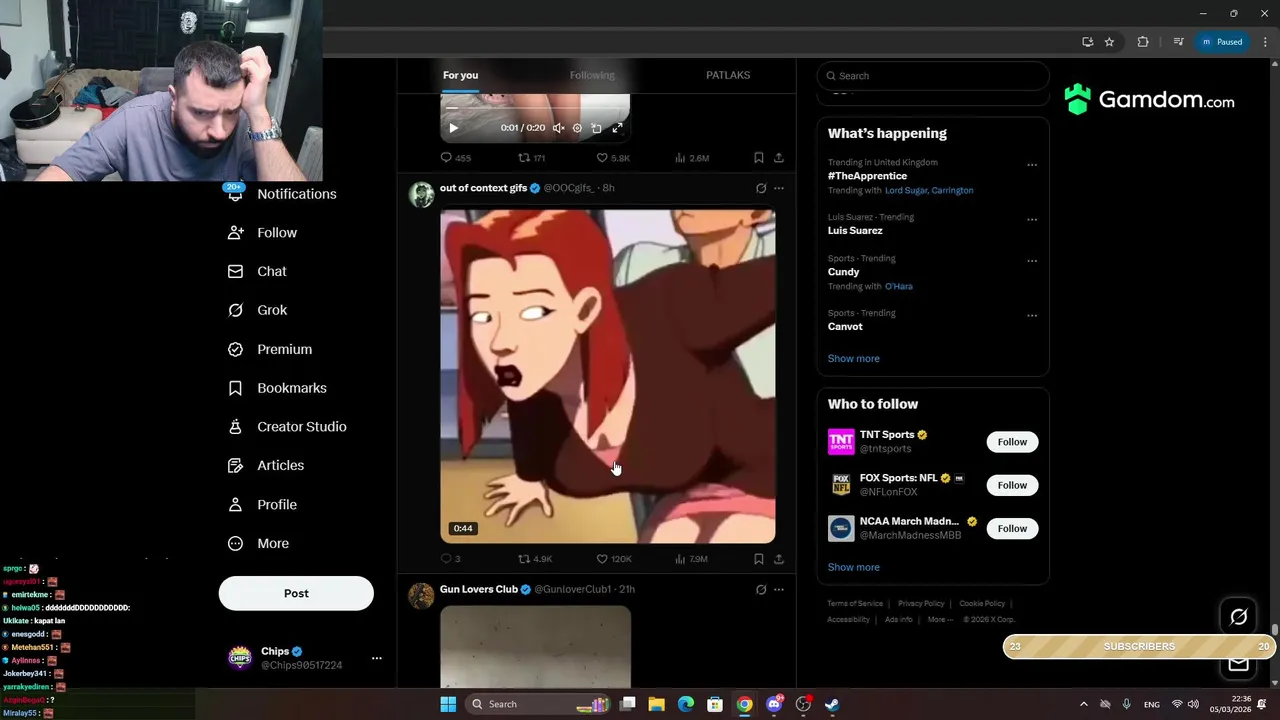Viewport: 1280px width, 720px height.
Task: Open Chips account switcher options
Action: click(x=377, y=658)
